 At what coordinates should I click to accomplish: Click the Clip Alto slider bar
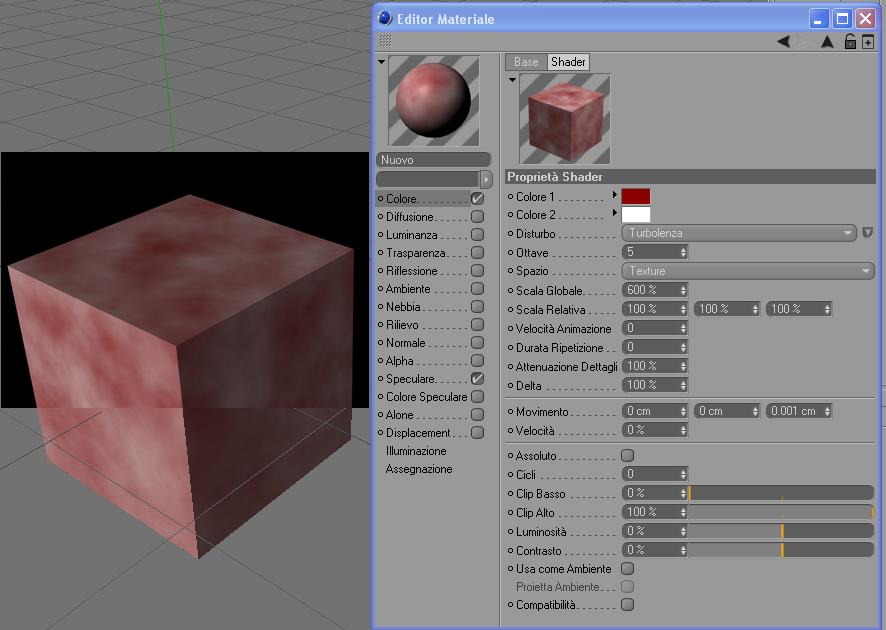click(781, 512)
